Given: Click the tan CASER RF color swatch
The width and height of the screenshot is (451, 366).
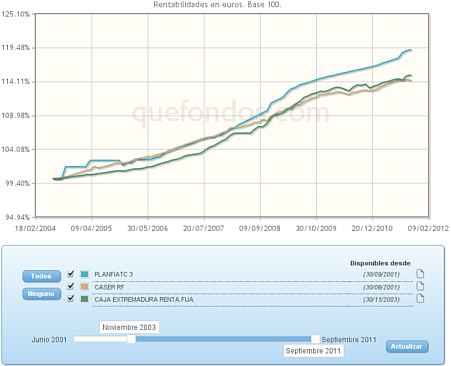Looking at the screenshot, I should click(84, 287).
